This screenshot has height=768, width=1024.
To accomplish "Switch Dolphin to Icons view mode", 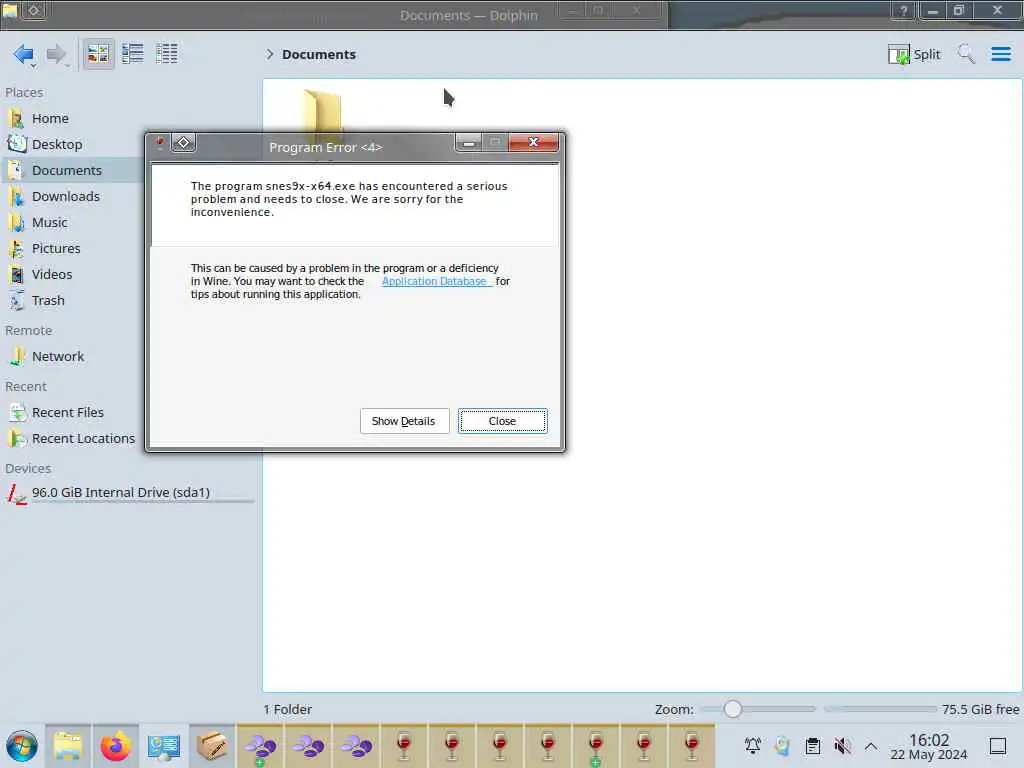I will pos(98,54).
